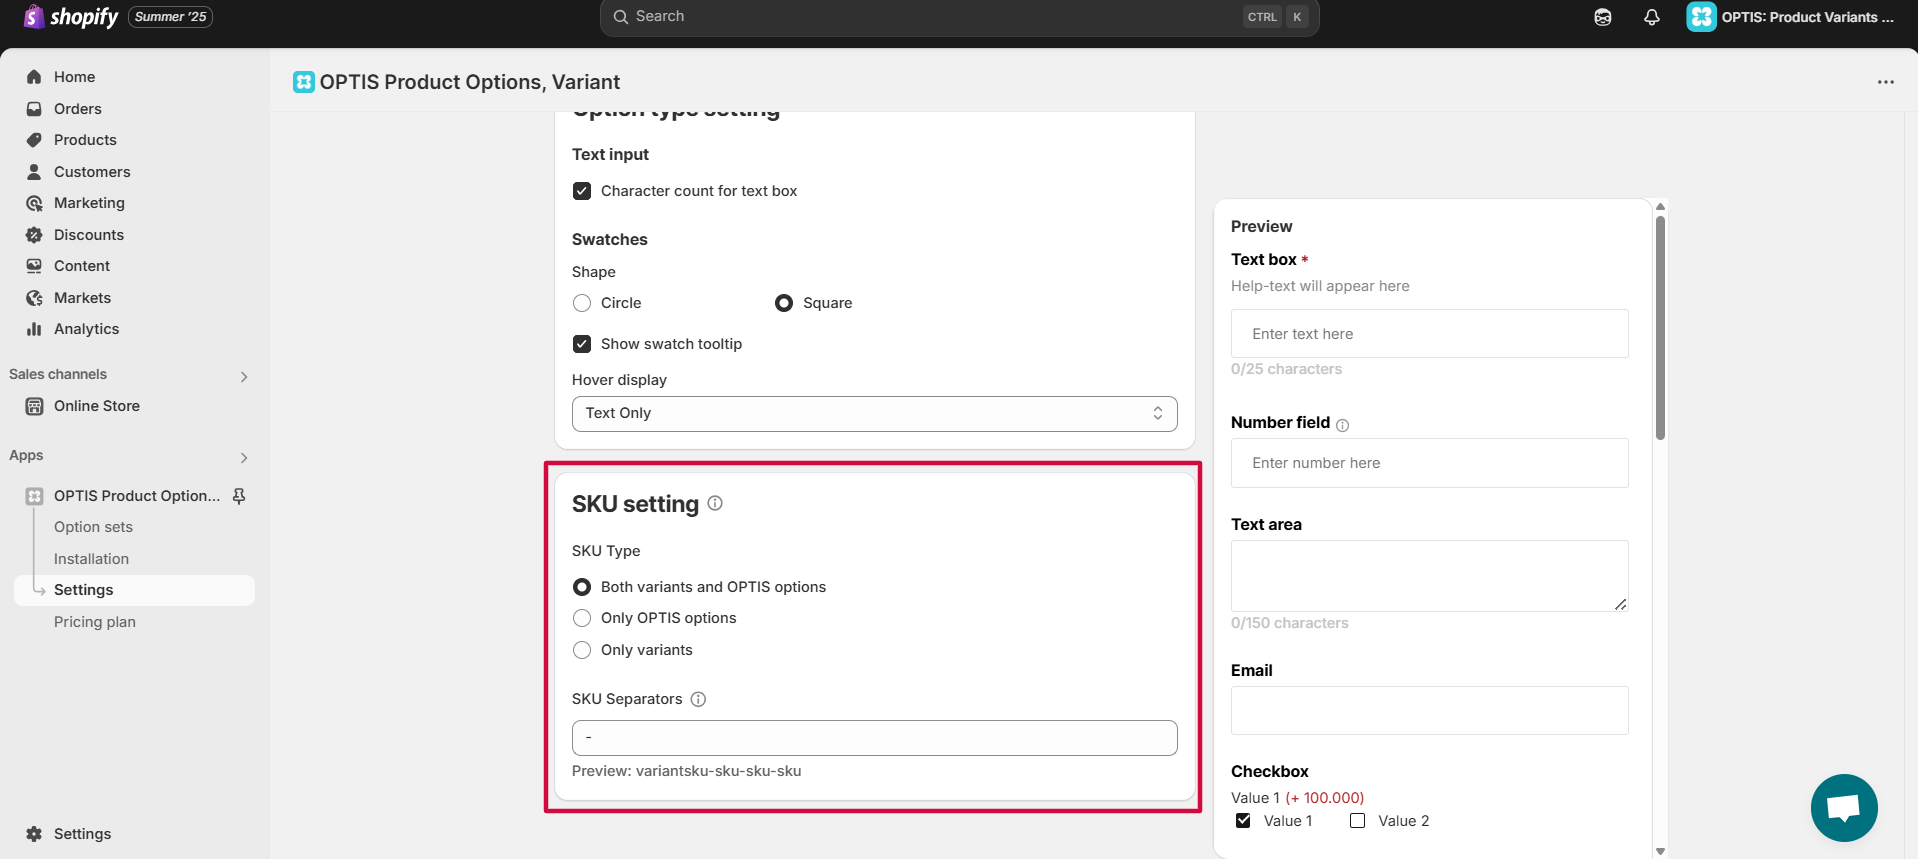Open Orders page
Viewport: 1918px width, 859px height.
[x=78, y=109]
